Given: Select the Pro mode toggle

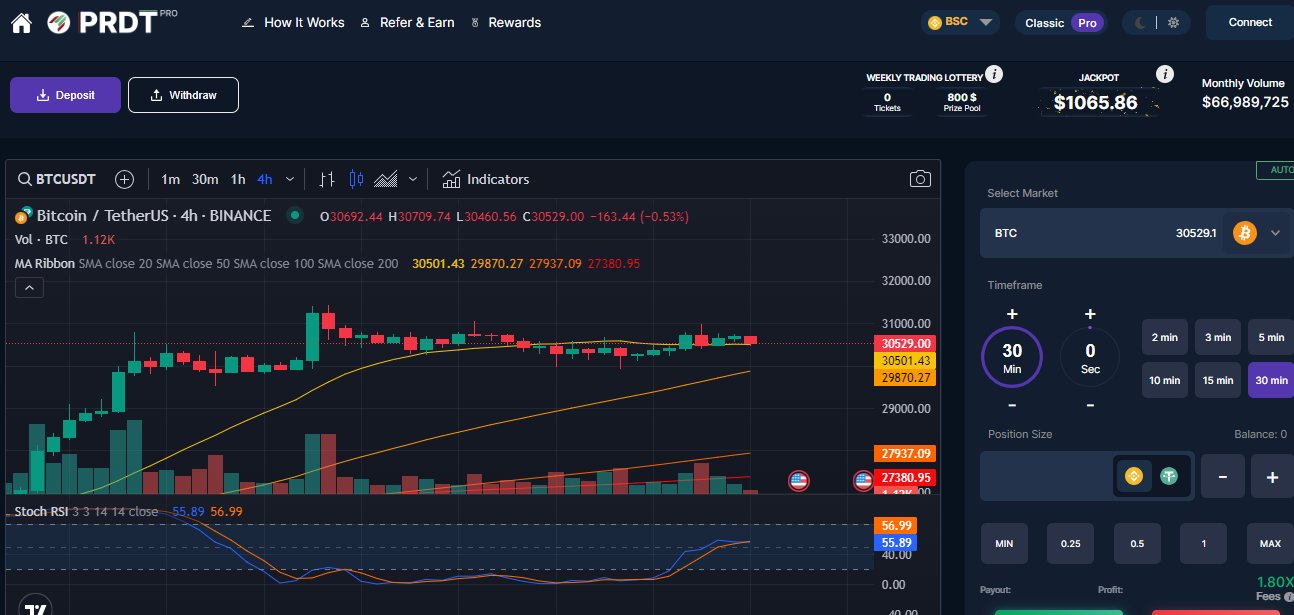Looking at the screenshot, I should 1087,22.
